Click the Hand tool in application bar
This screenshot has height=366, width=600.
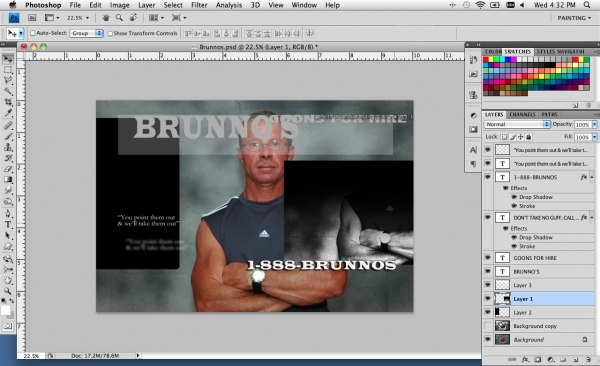pos(106,18)
